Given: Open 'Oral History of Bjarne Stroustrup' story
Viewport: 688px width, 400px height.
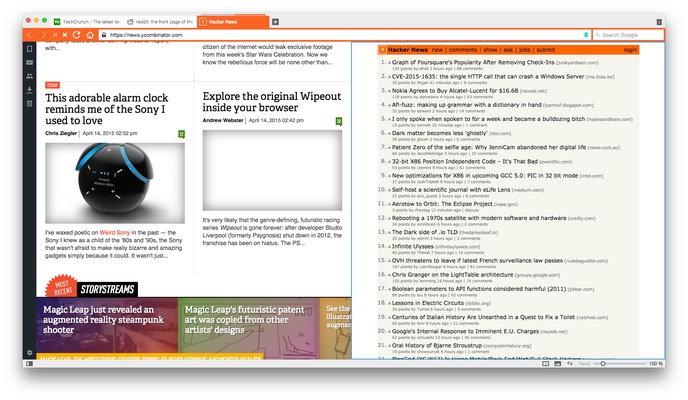Looking at the screenshot, I should point(437,345).
